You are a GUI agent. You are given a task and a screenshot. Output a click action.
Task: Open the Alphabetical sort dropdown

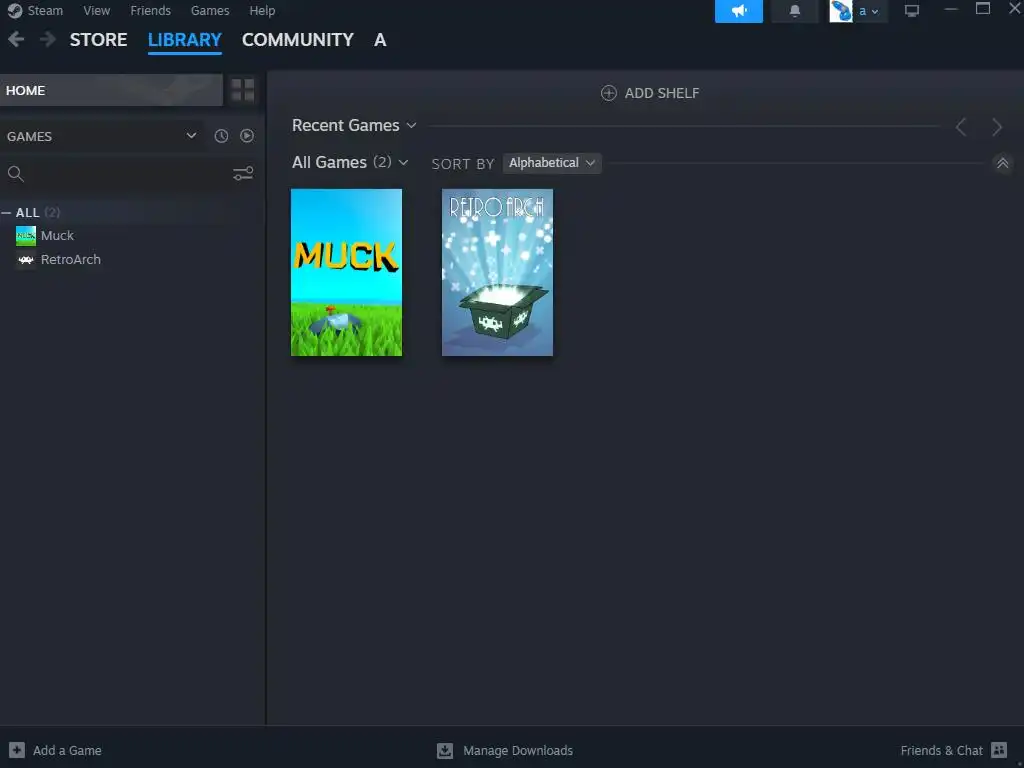[552, 163]
